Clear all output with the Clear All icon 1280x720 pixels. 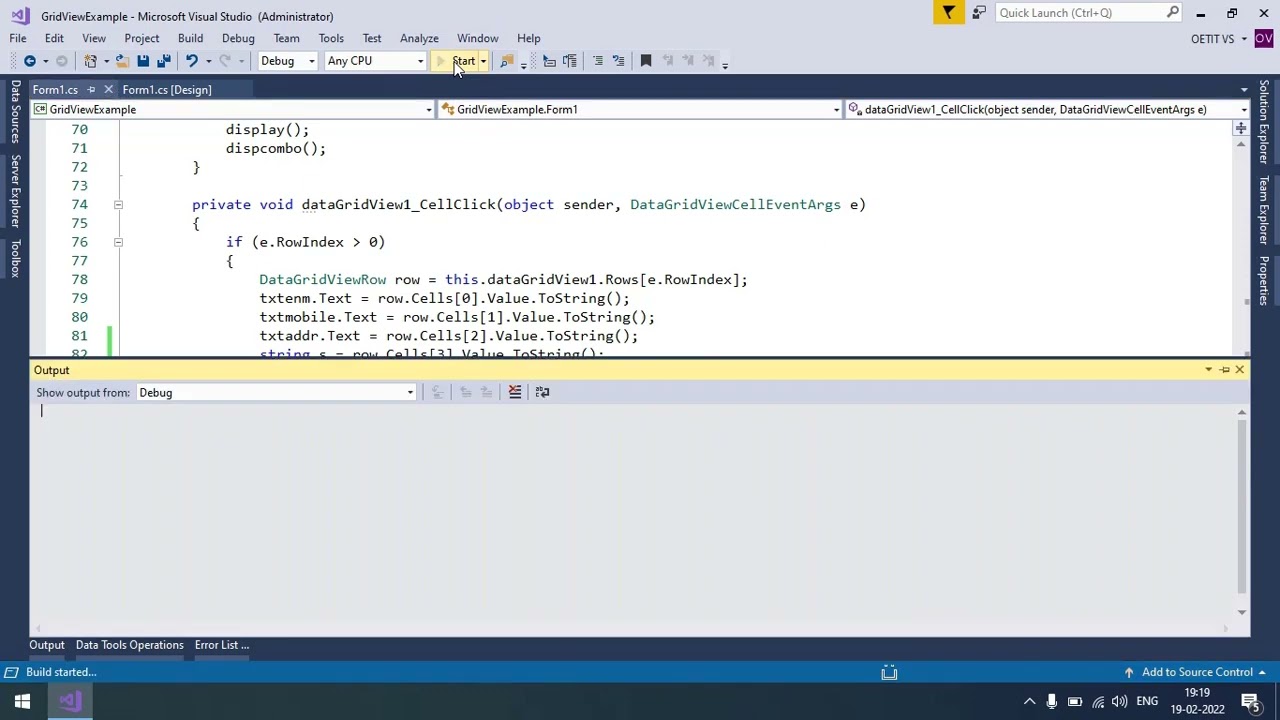[x=515, y=392]
